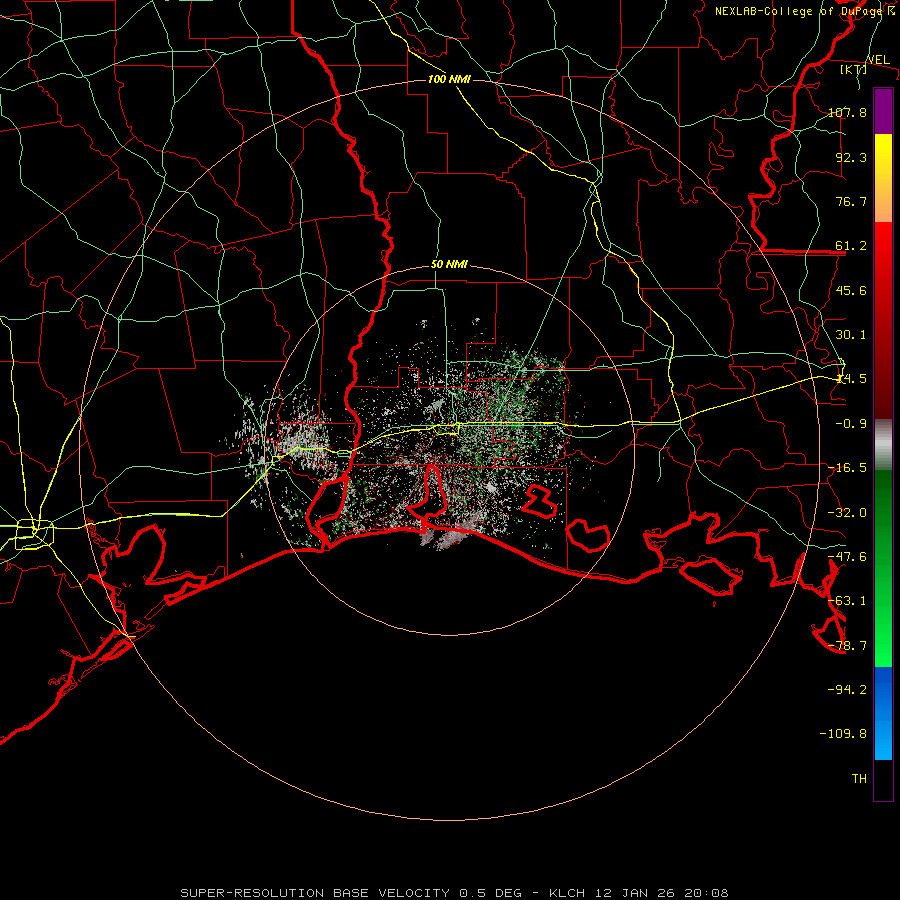
Task: Click the TH legend label
Action: click(x=859, y=779)
